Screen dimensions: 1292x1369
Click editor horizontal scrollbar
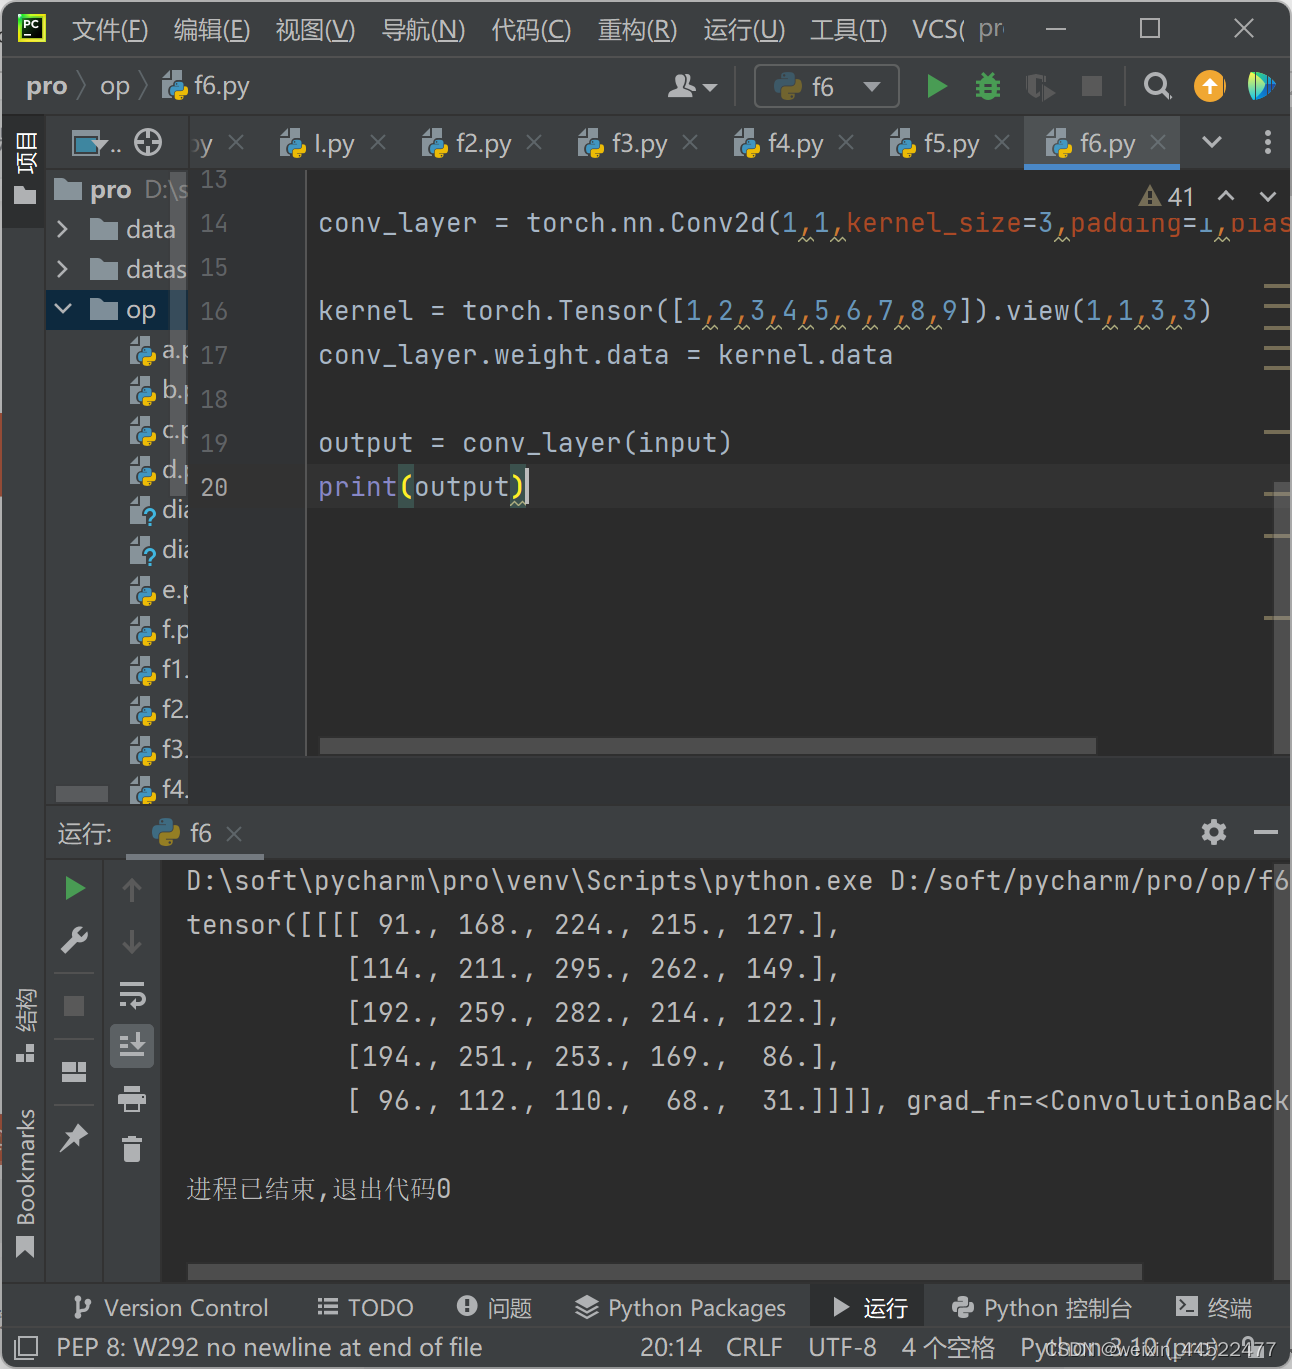click(x=708, y=746)
